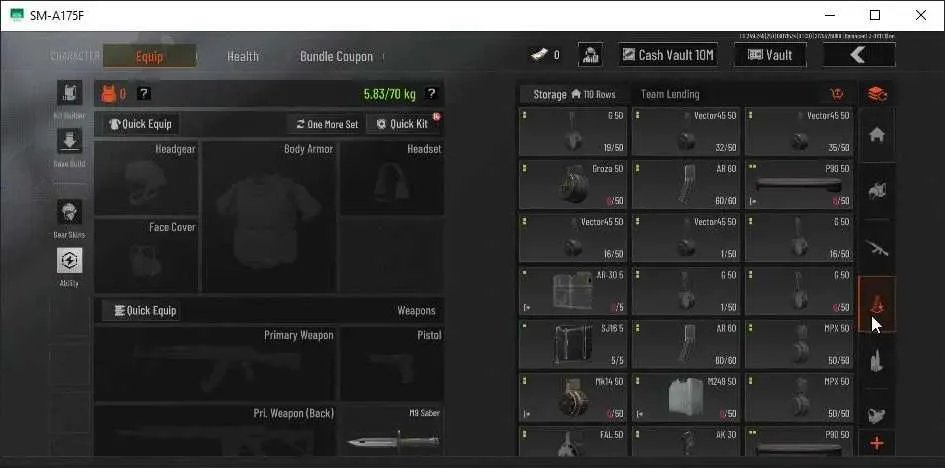Screen dimensions: 945x468
Task: Open the Gear Skins icon
Action: 69,212
